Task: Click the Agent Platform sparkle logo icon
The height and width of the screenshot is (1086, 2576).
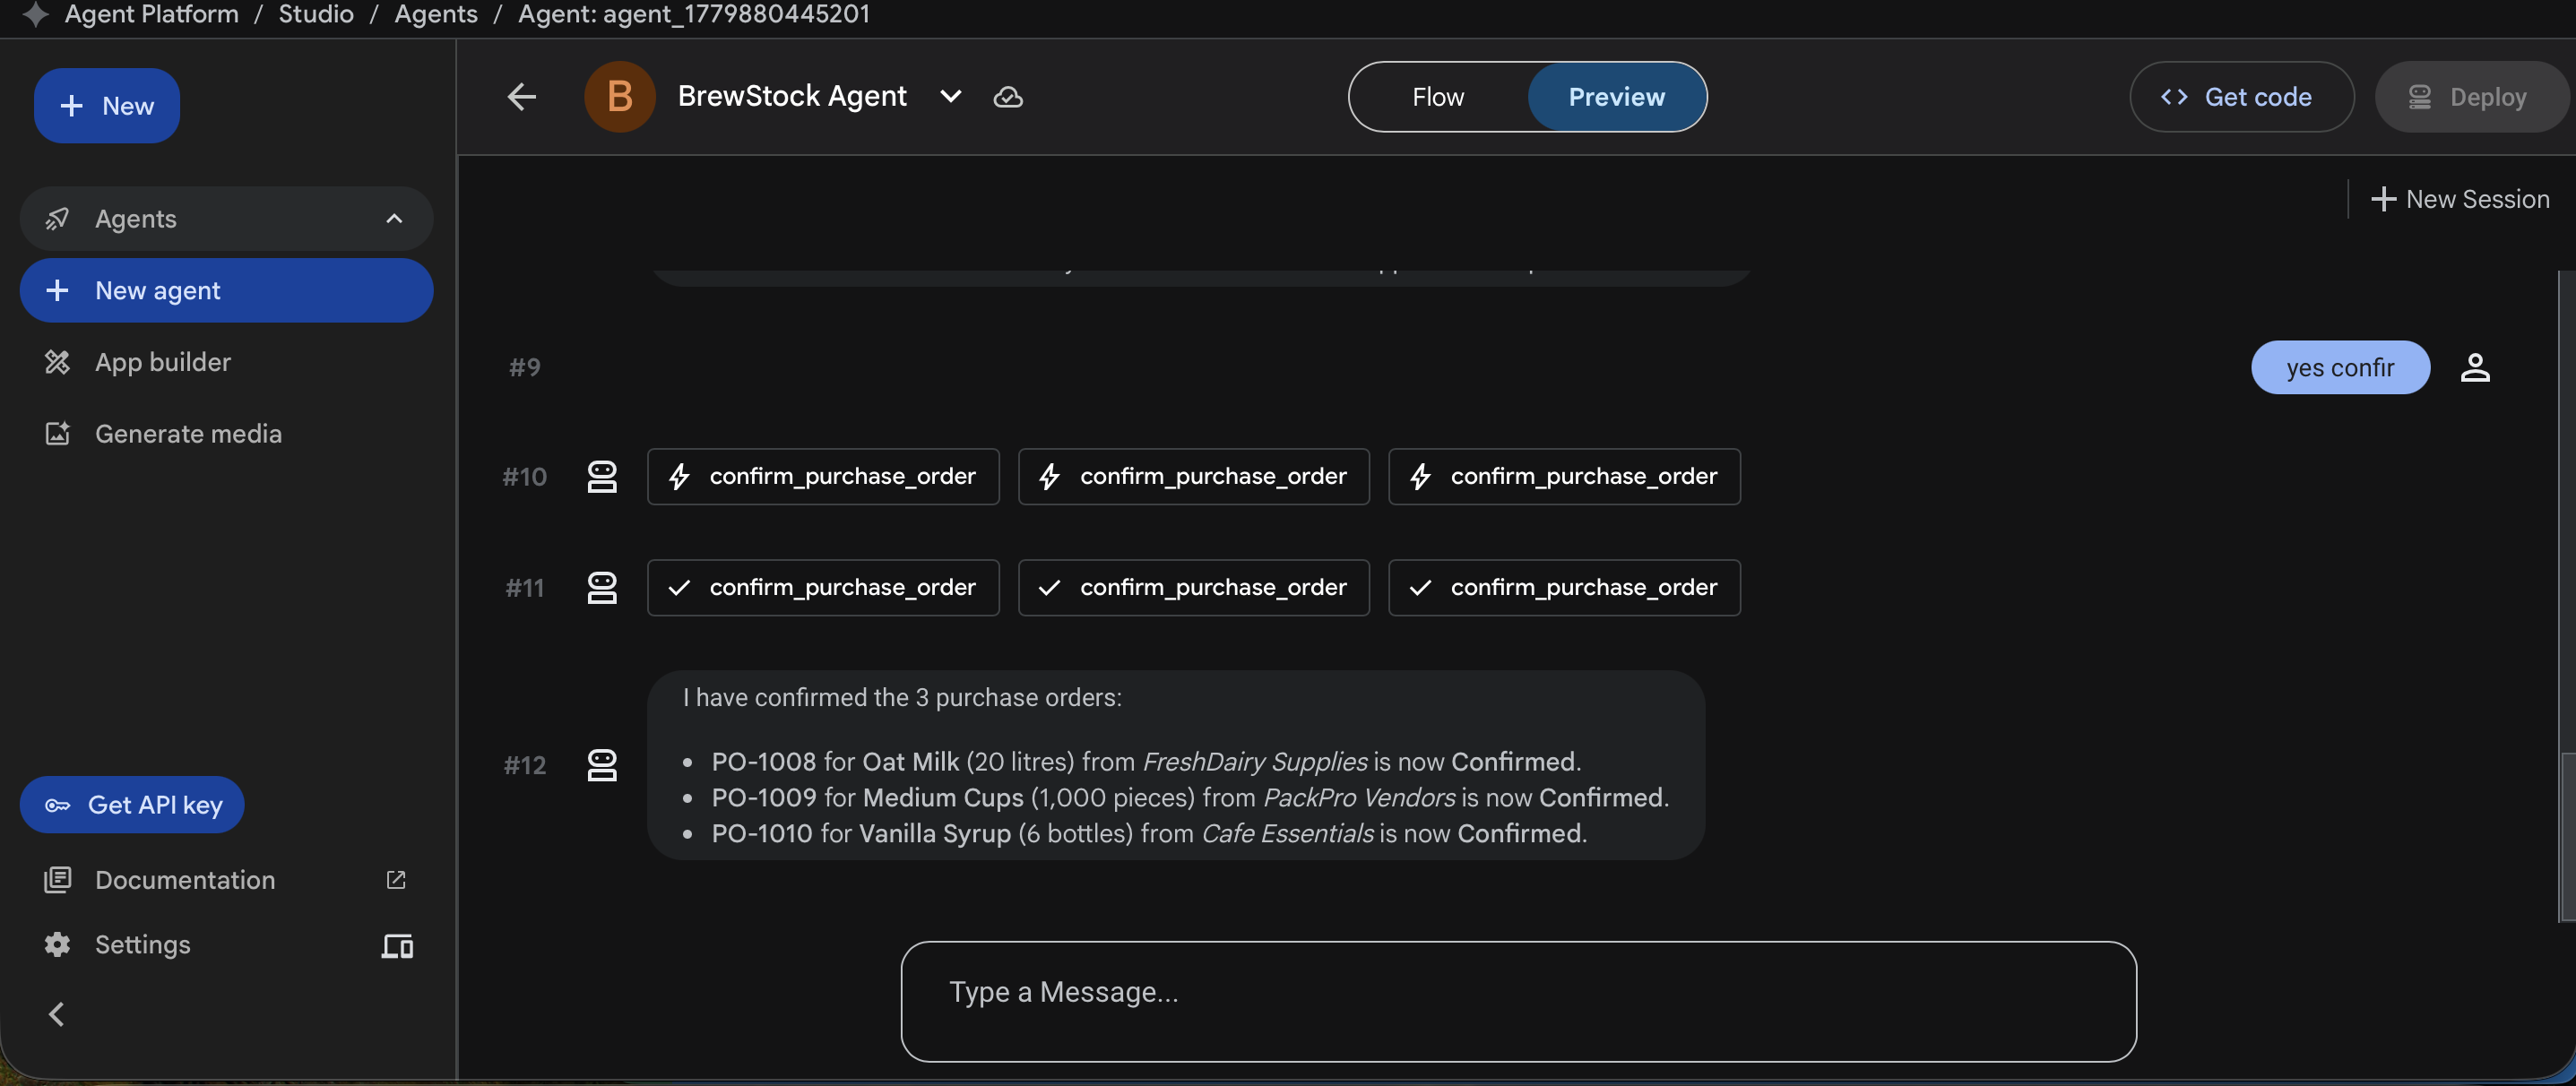Action: [x=35, y=14]
